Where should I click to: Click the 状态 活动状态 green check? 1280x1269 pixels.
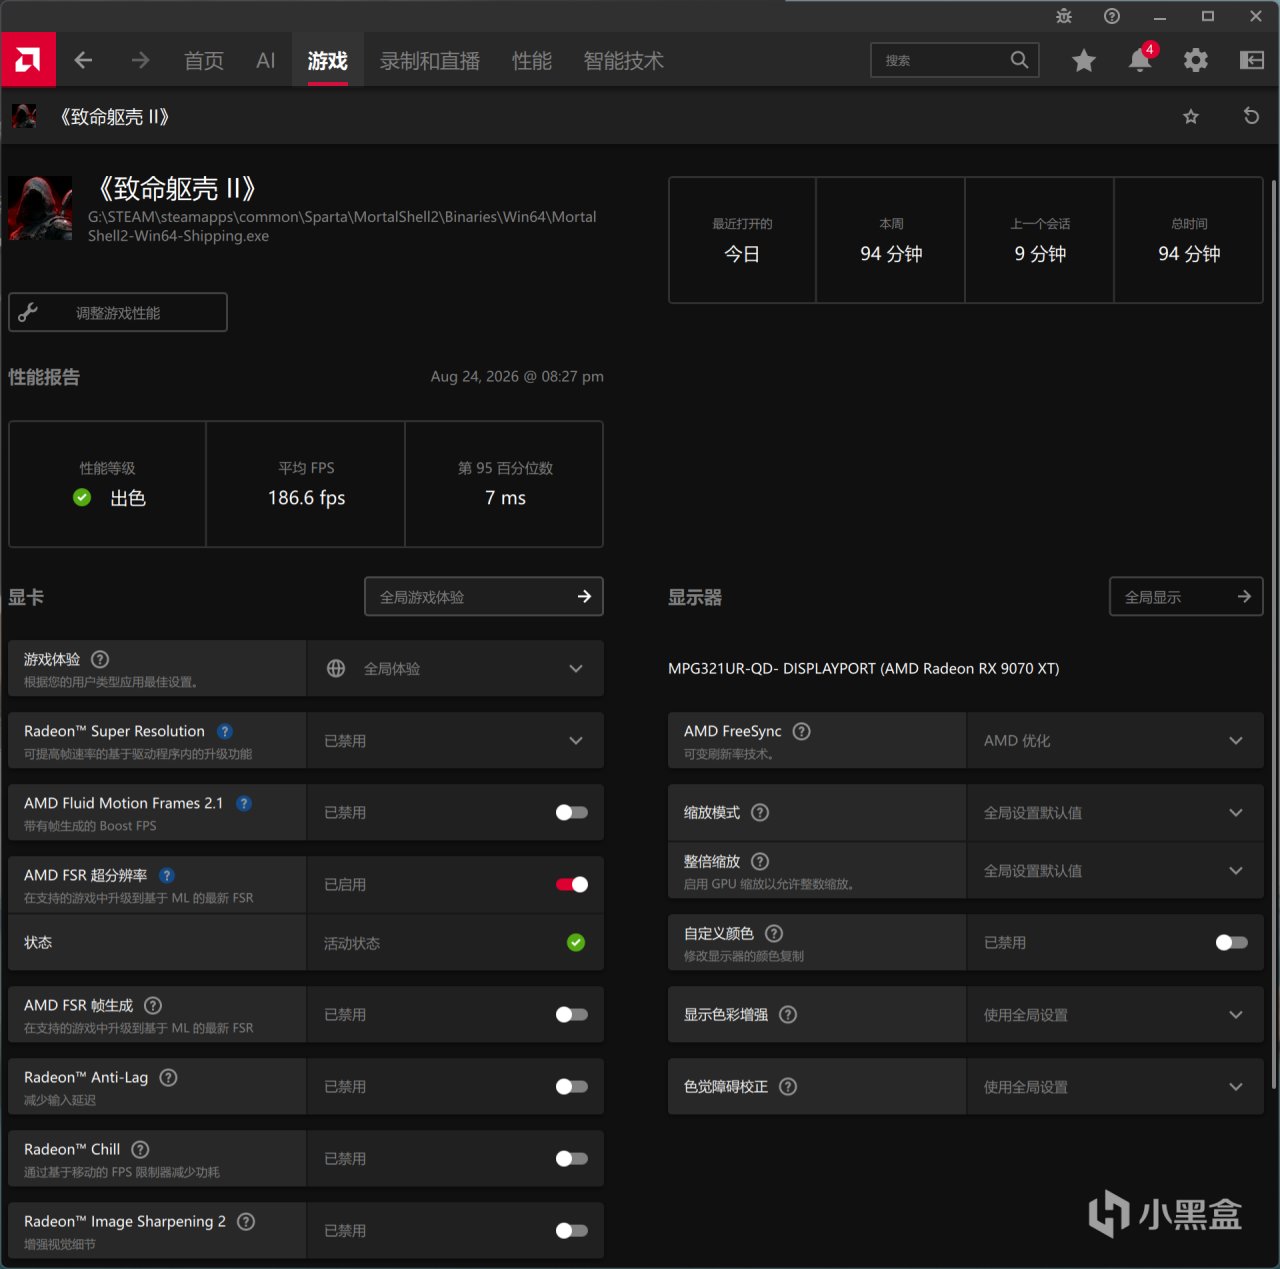point(576,942)
